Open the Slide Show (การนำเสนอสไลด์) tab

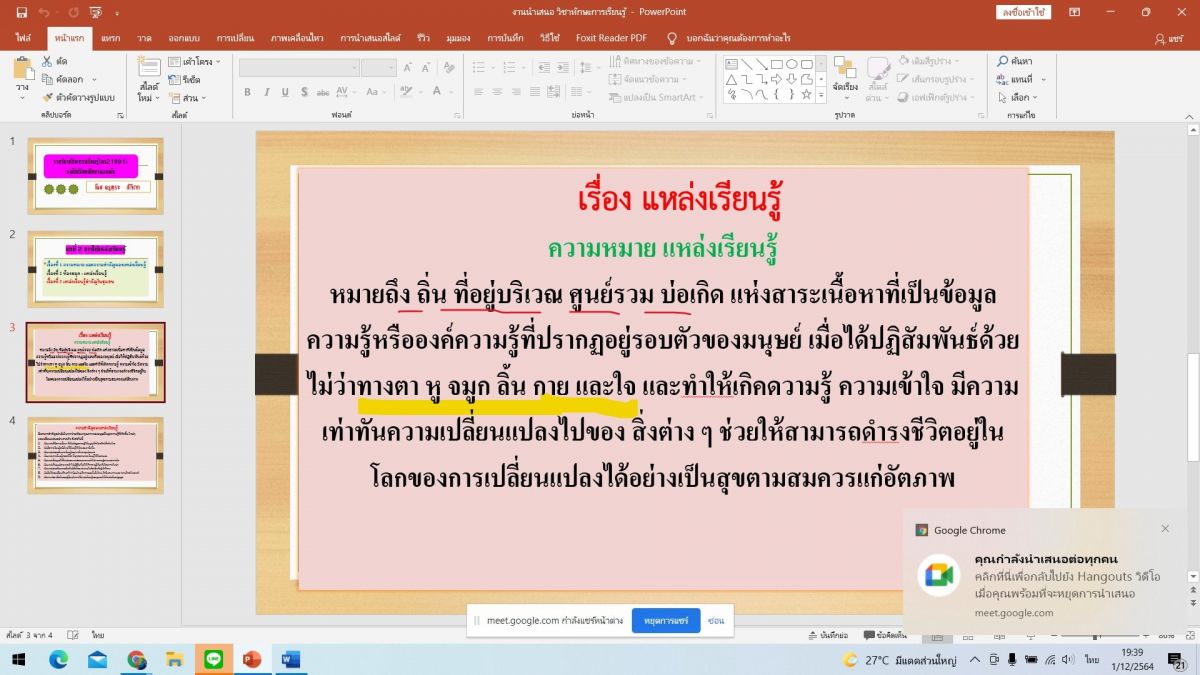370,37
